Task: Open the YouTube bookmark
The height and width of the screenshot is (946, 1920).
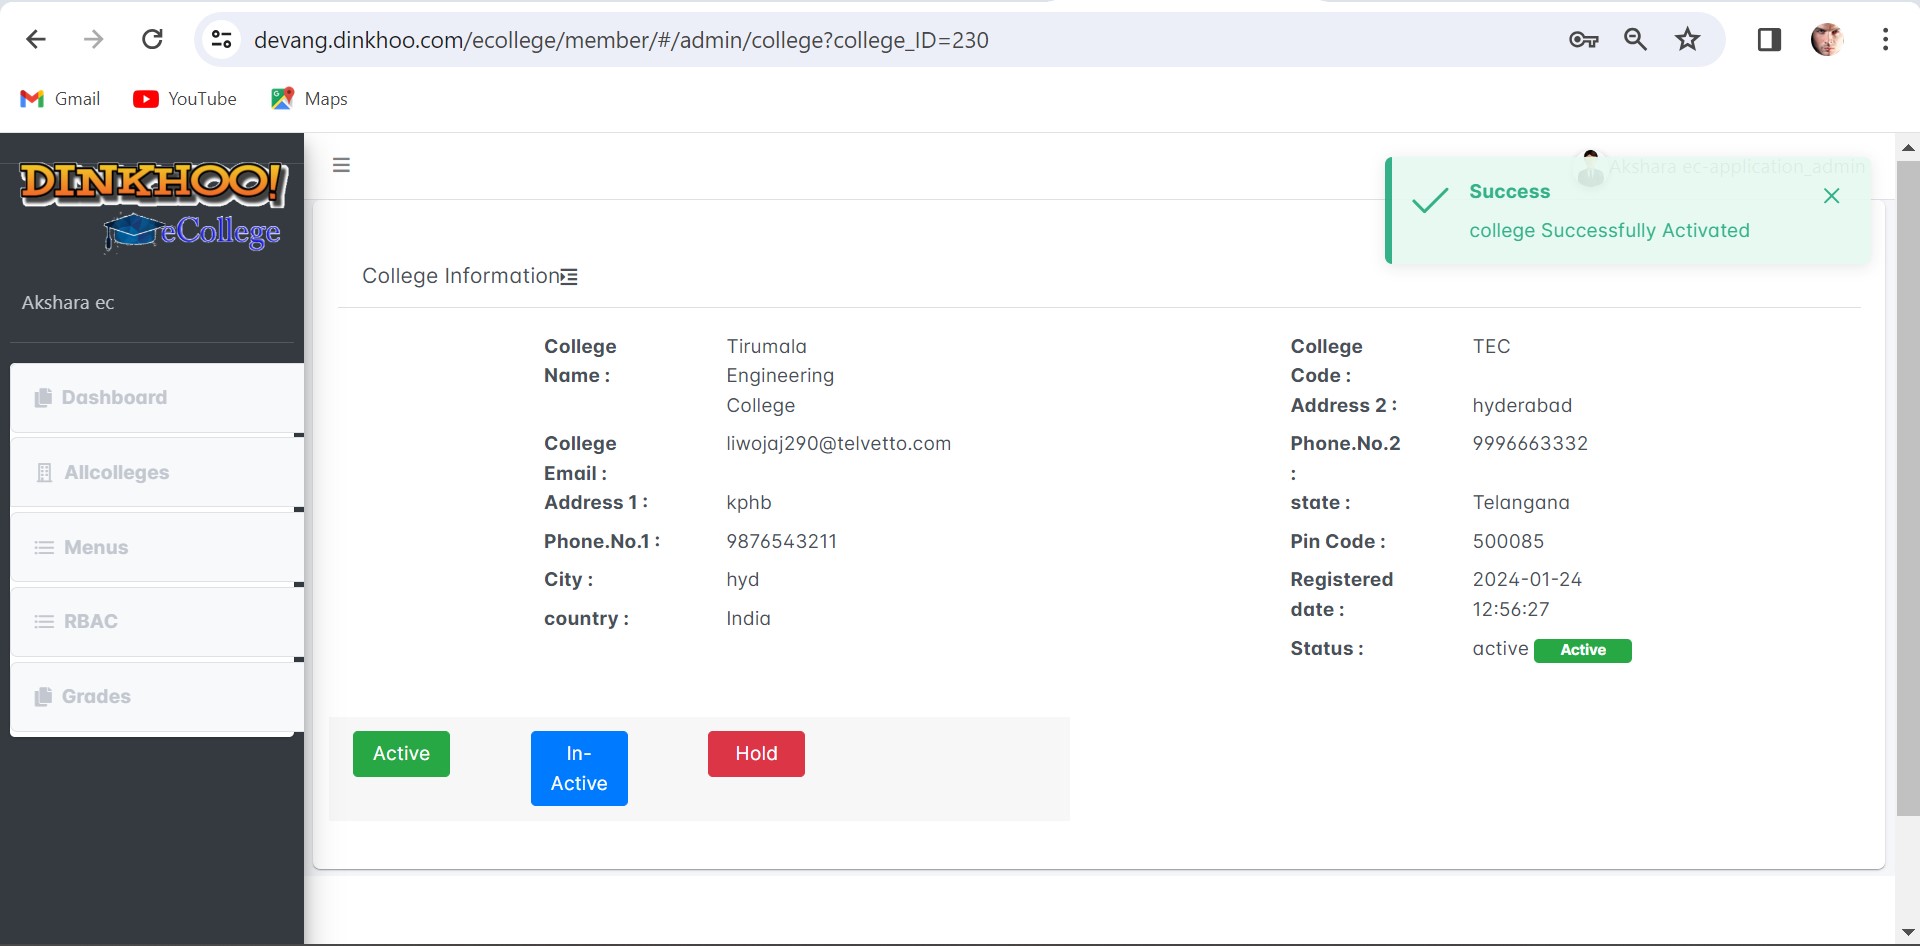Action: 185,98
